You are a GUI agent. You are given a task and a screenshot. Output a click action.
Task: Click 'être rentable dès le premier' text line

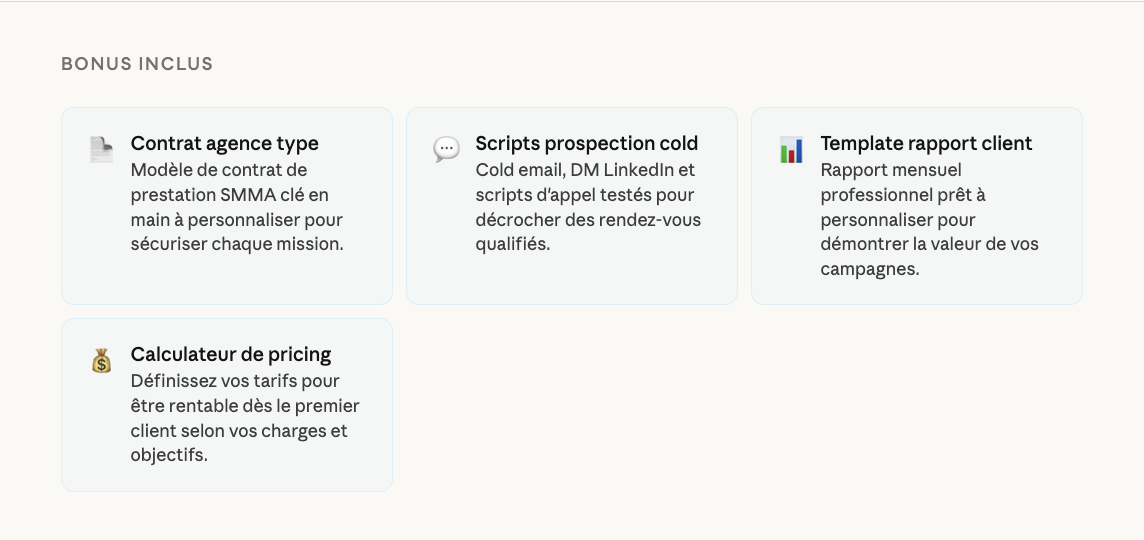[245, 406]
